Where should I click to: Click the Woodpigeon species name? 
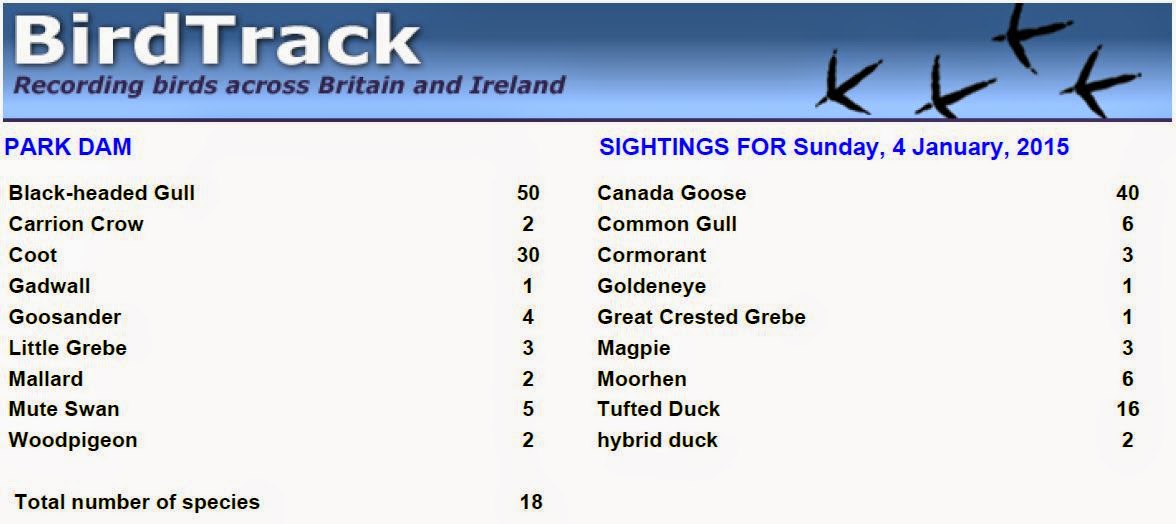click(73, 440)
